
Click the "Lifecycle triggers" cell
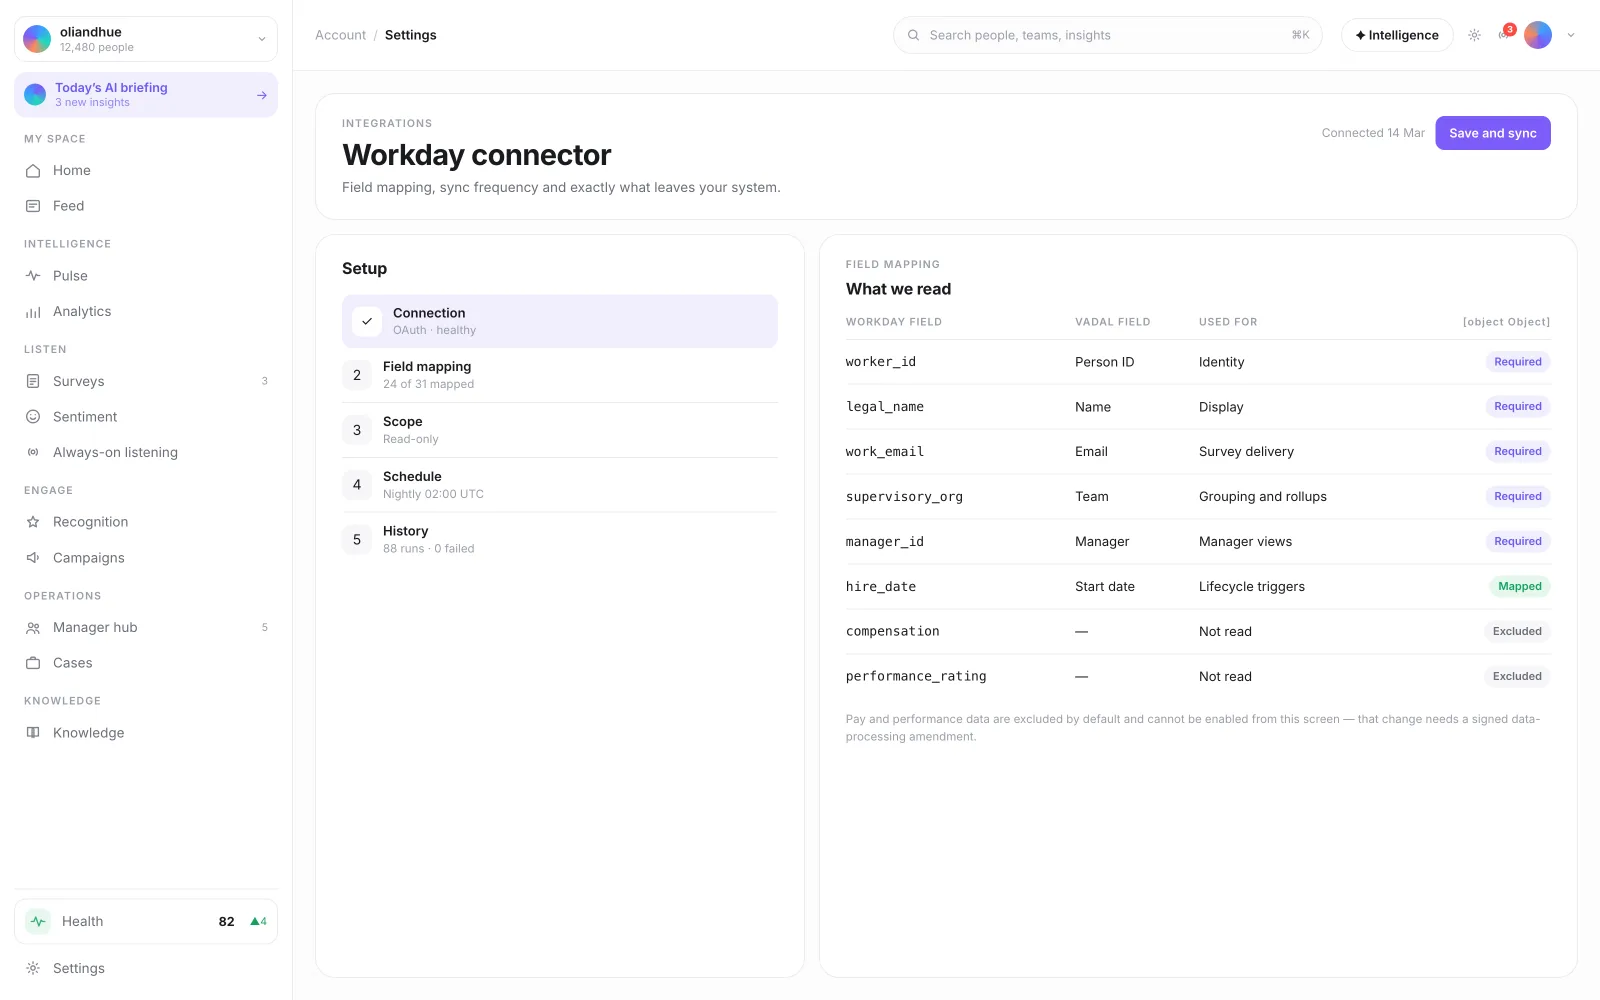click(1252, 587)
